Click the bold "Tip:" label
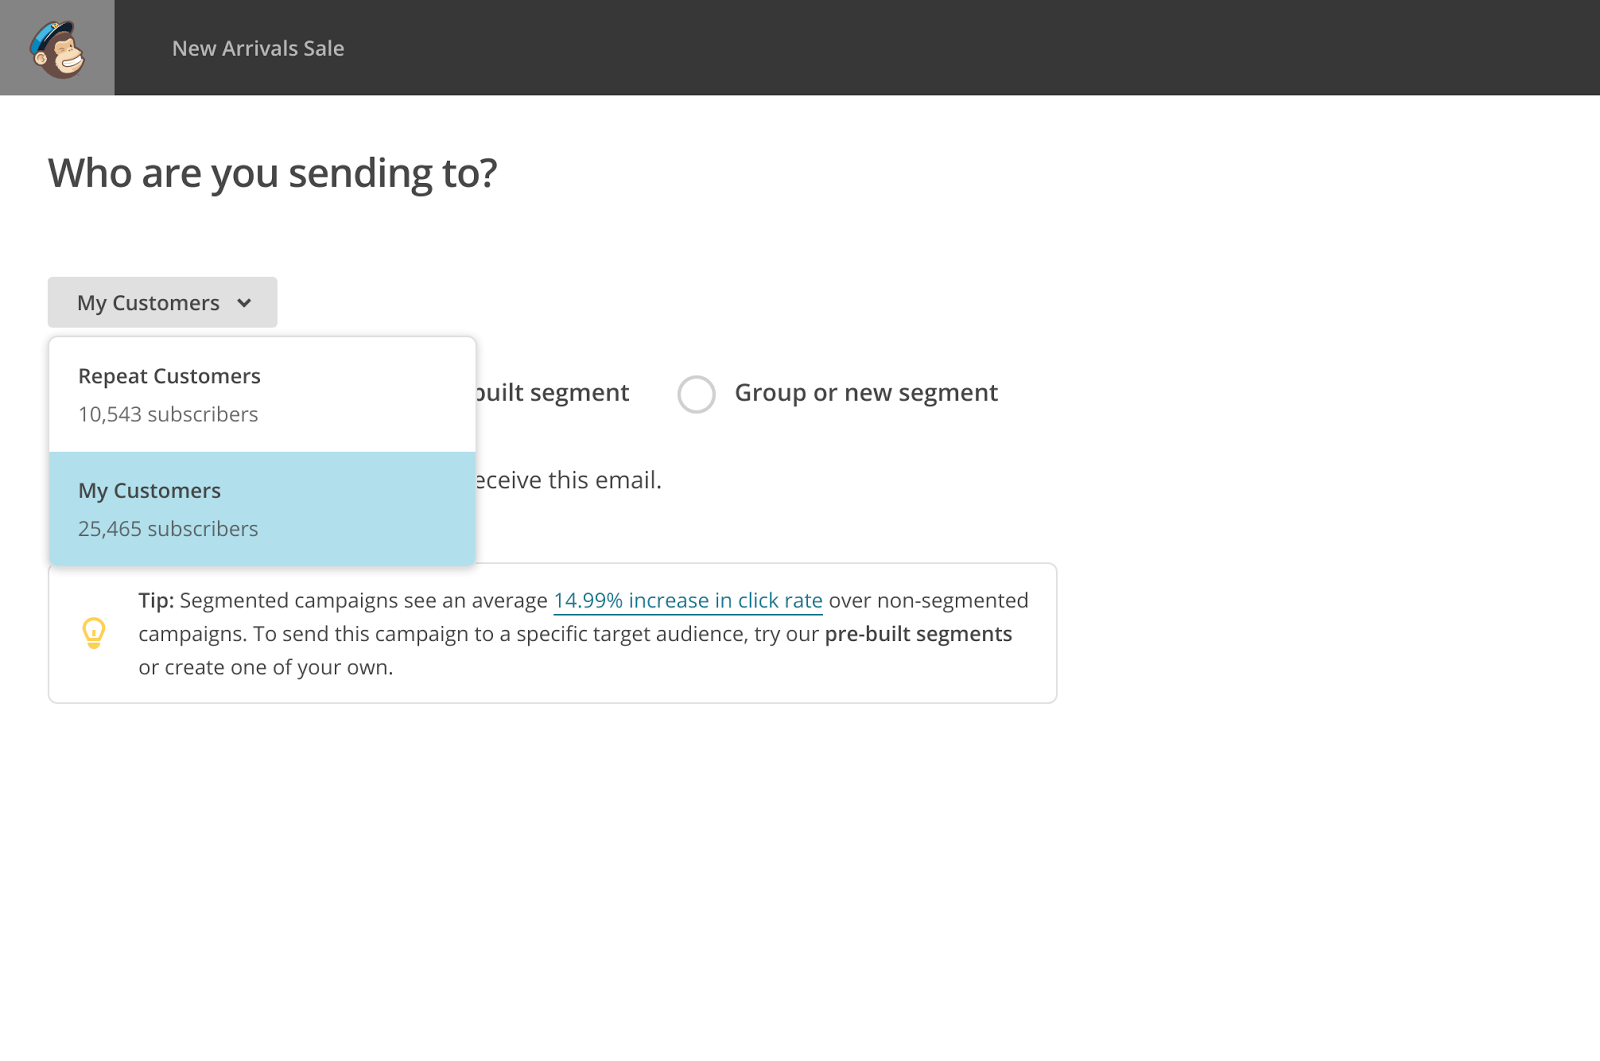 [x=156, y=601]
